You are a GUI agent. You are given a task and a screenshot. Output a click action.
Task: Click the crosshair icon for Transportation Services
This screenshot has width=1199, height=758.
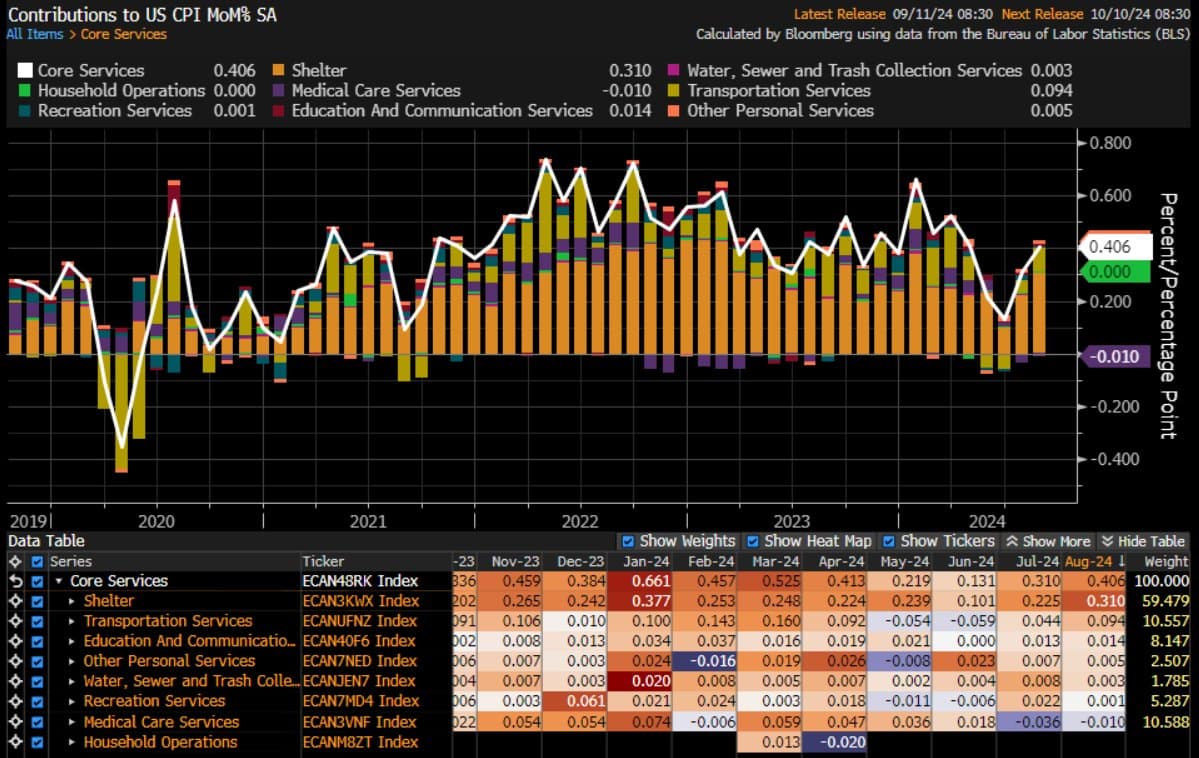click(x=14, y=621)
